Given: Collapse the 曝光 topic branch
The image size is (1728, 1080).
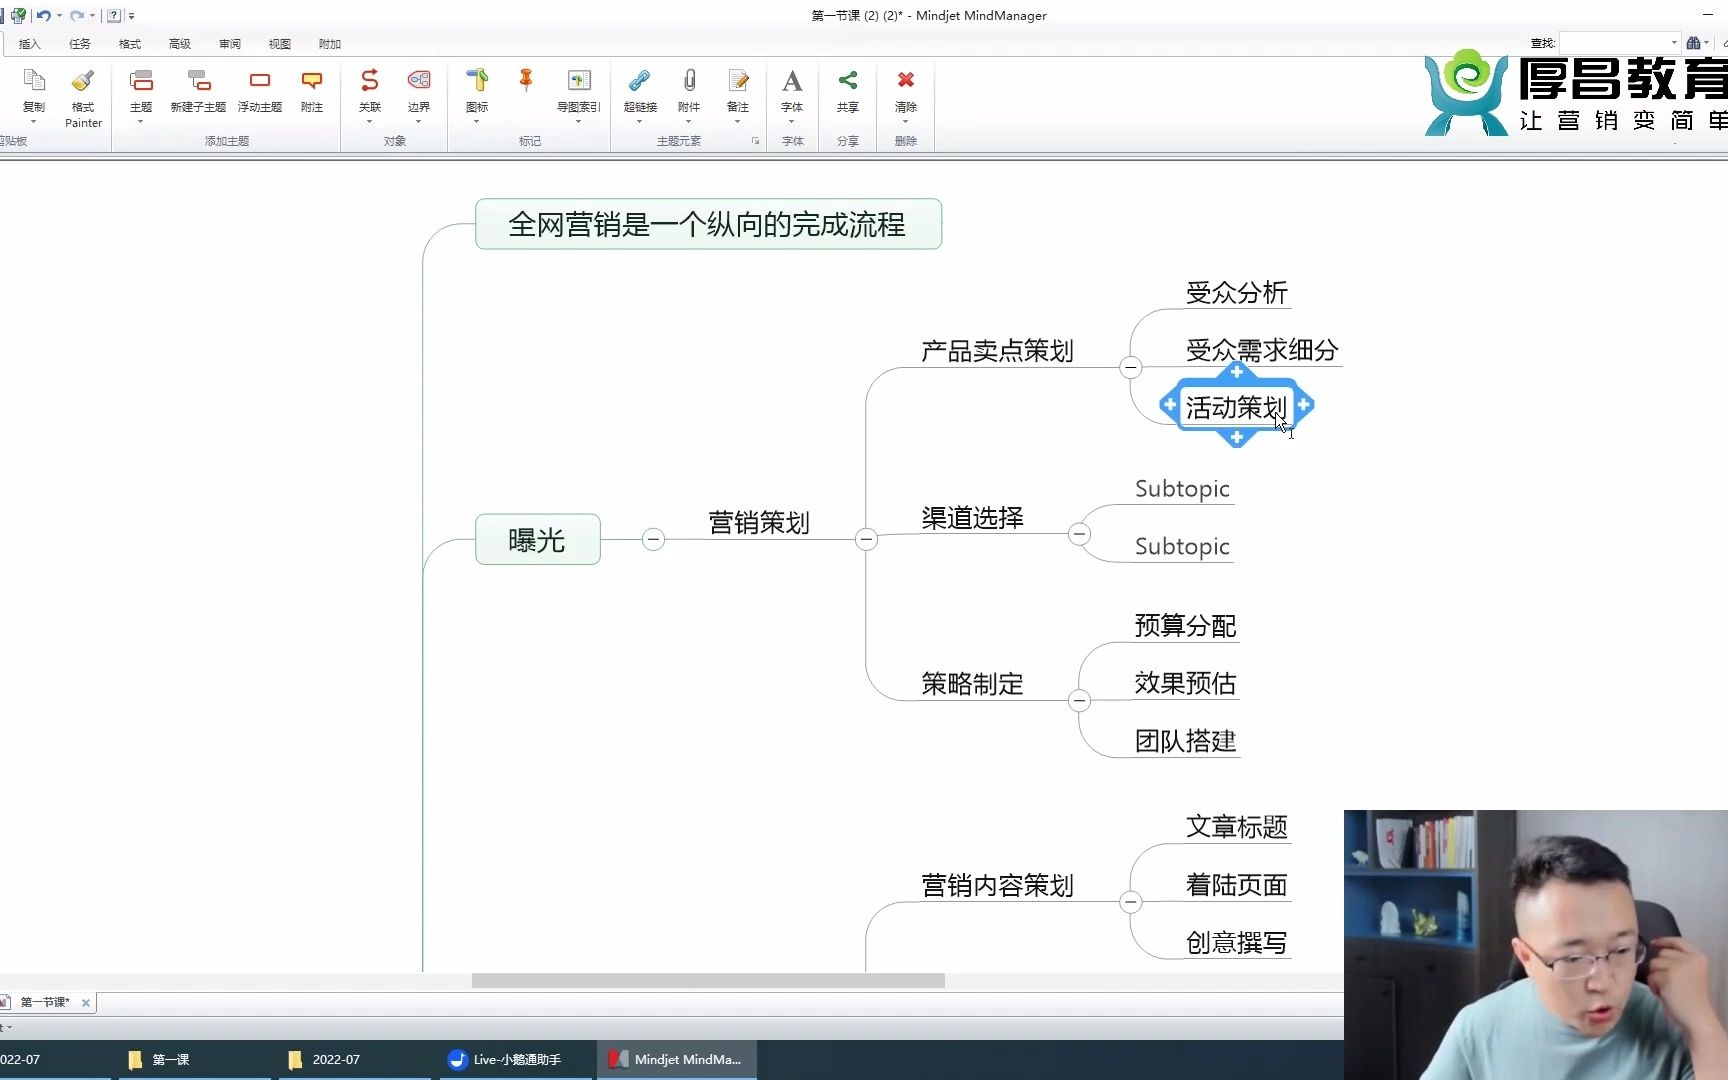Looking at the screenshot, I should [x=653, y=540].
